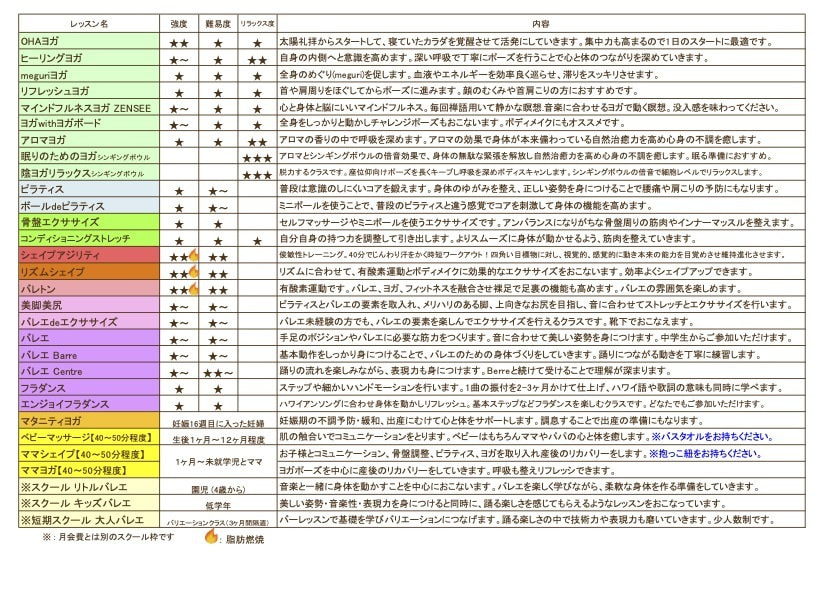Select the 1ヶ月～未就学児とママ target cell

pyautogui.click(x=219, y=462)
